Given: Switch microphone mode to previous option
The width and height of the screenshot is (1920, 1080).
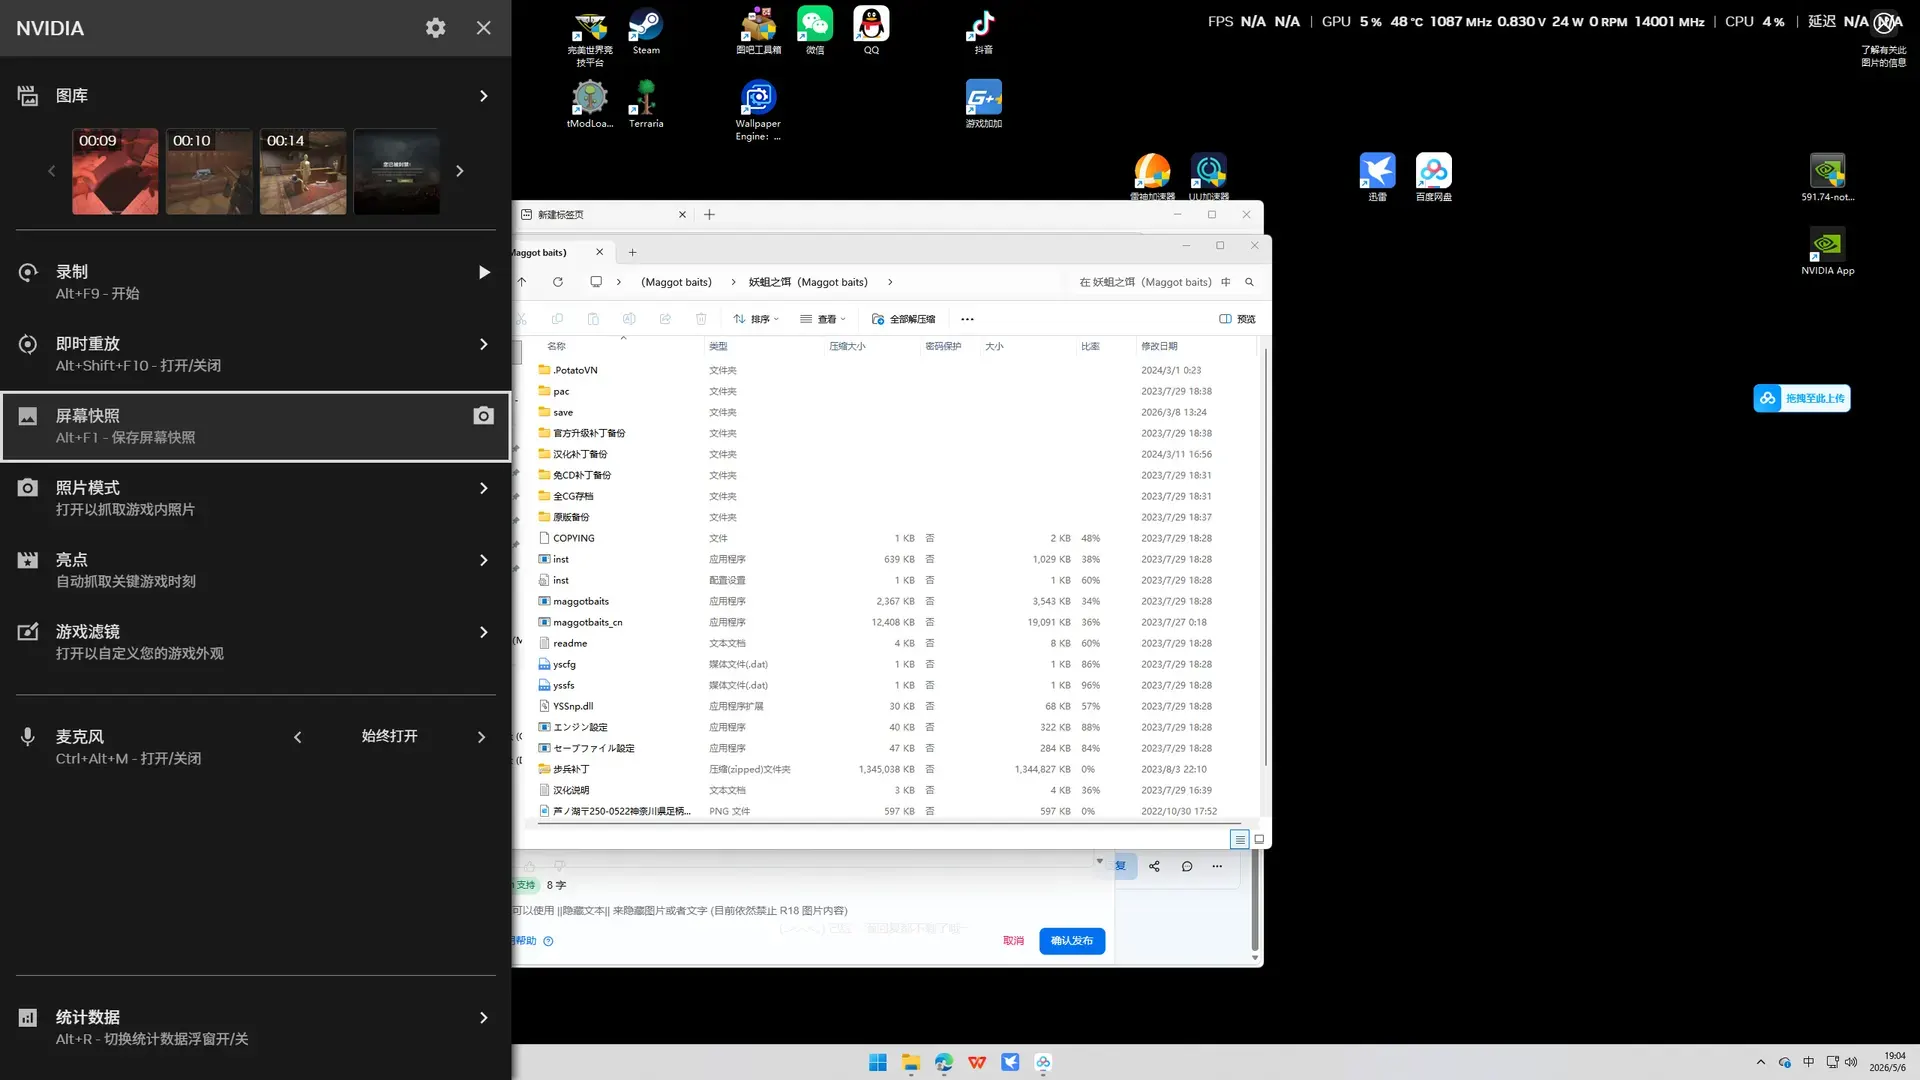Looking at the screenshot, I should click(297, 737).
